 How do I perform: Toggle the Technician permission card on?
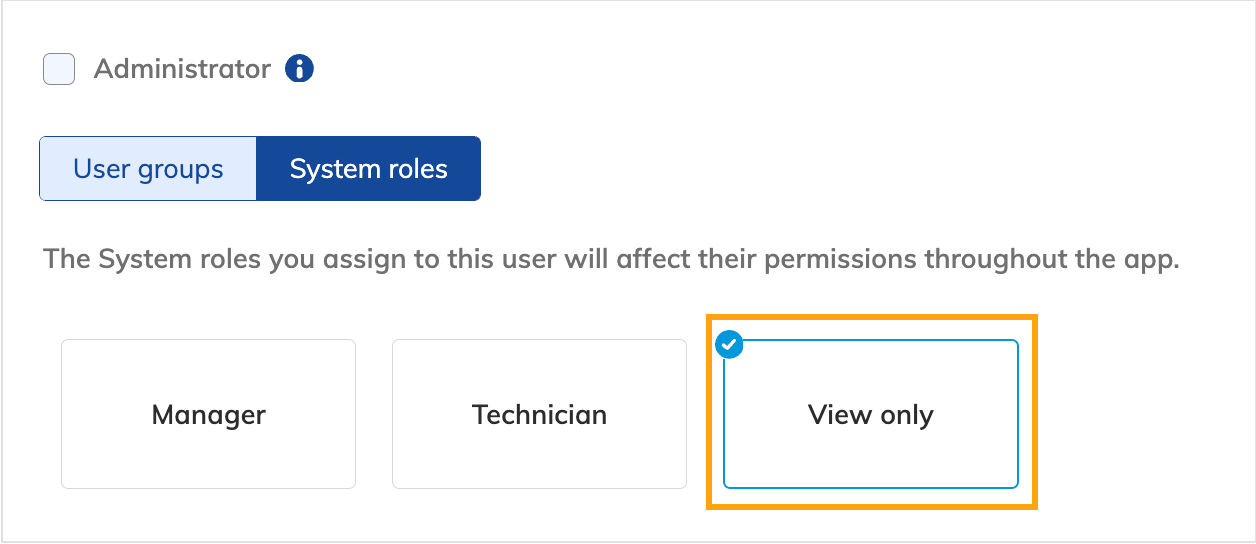click(539, 440)
